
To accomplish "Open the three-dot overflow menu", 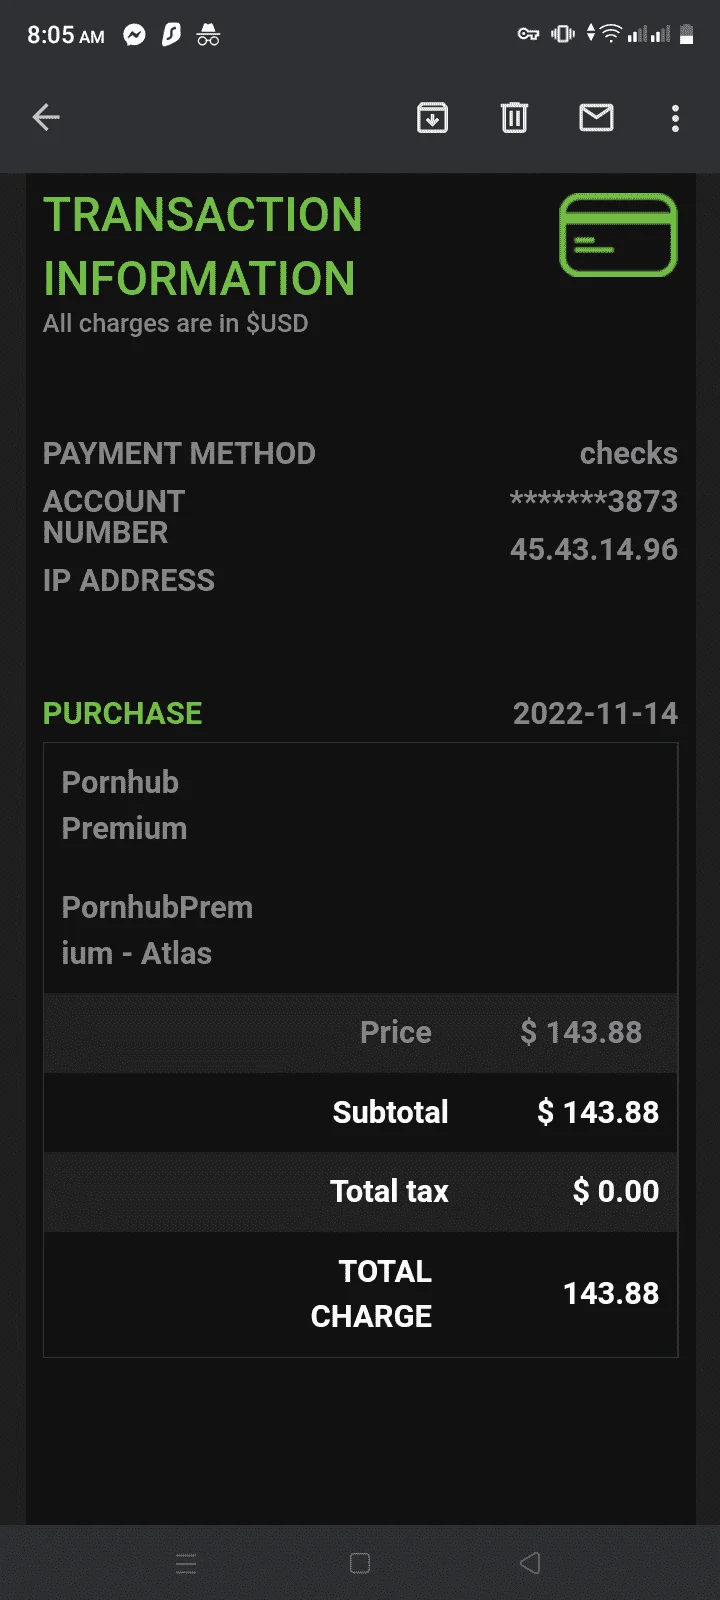I will pyautogui.click(x=676, y=118).
